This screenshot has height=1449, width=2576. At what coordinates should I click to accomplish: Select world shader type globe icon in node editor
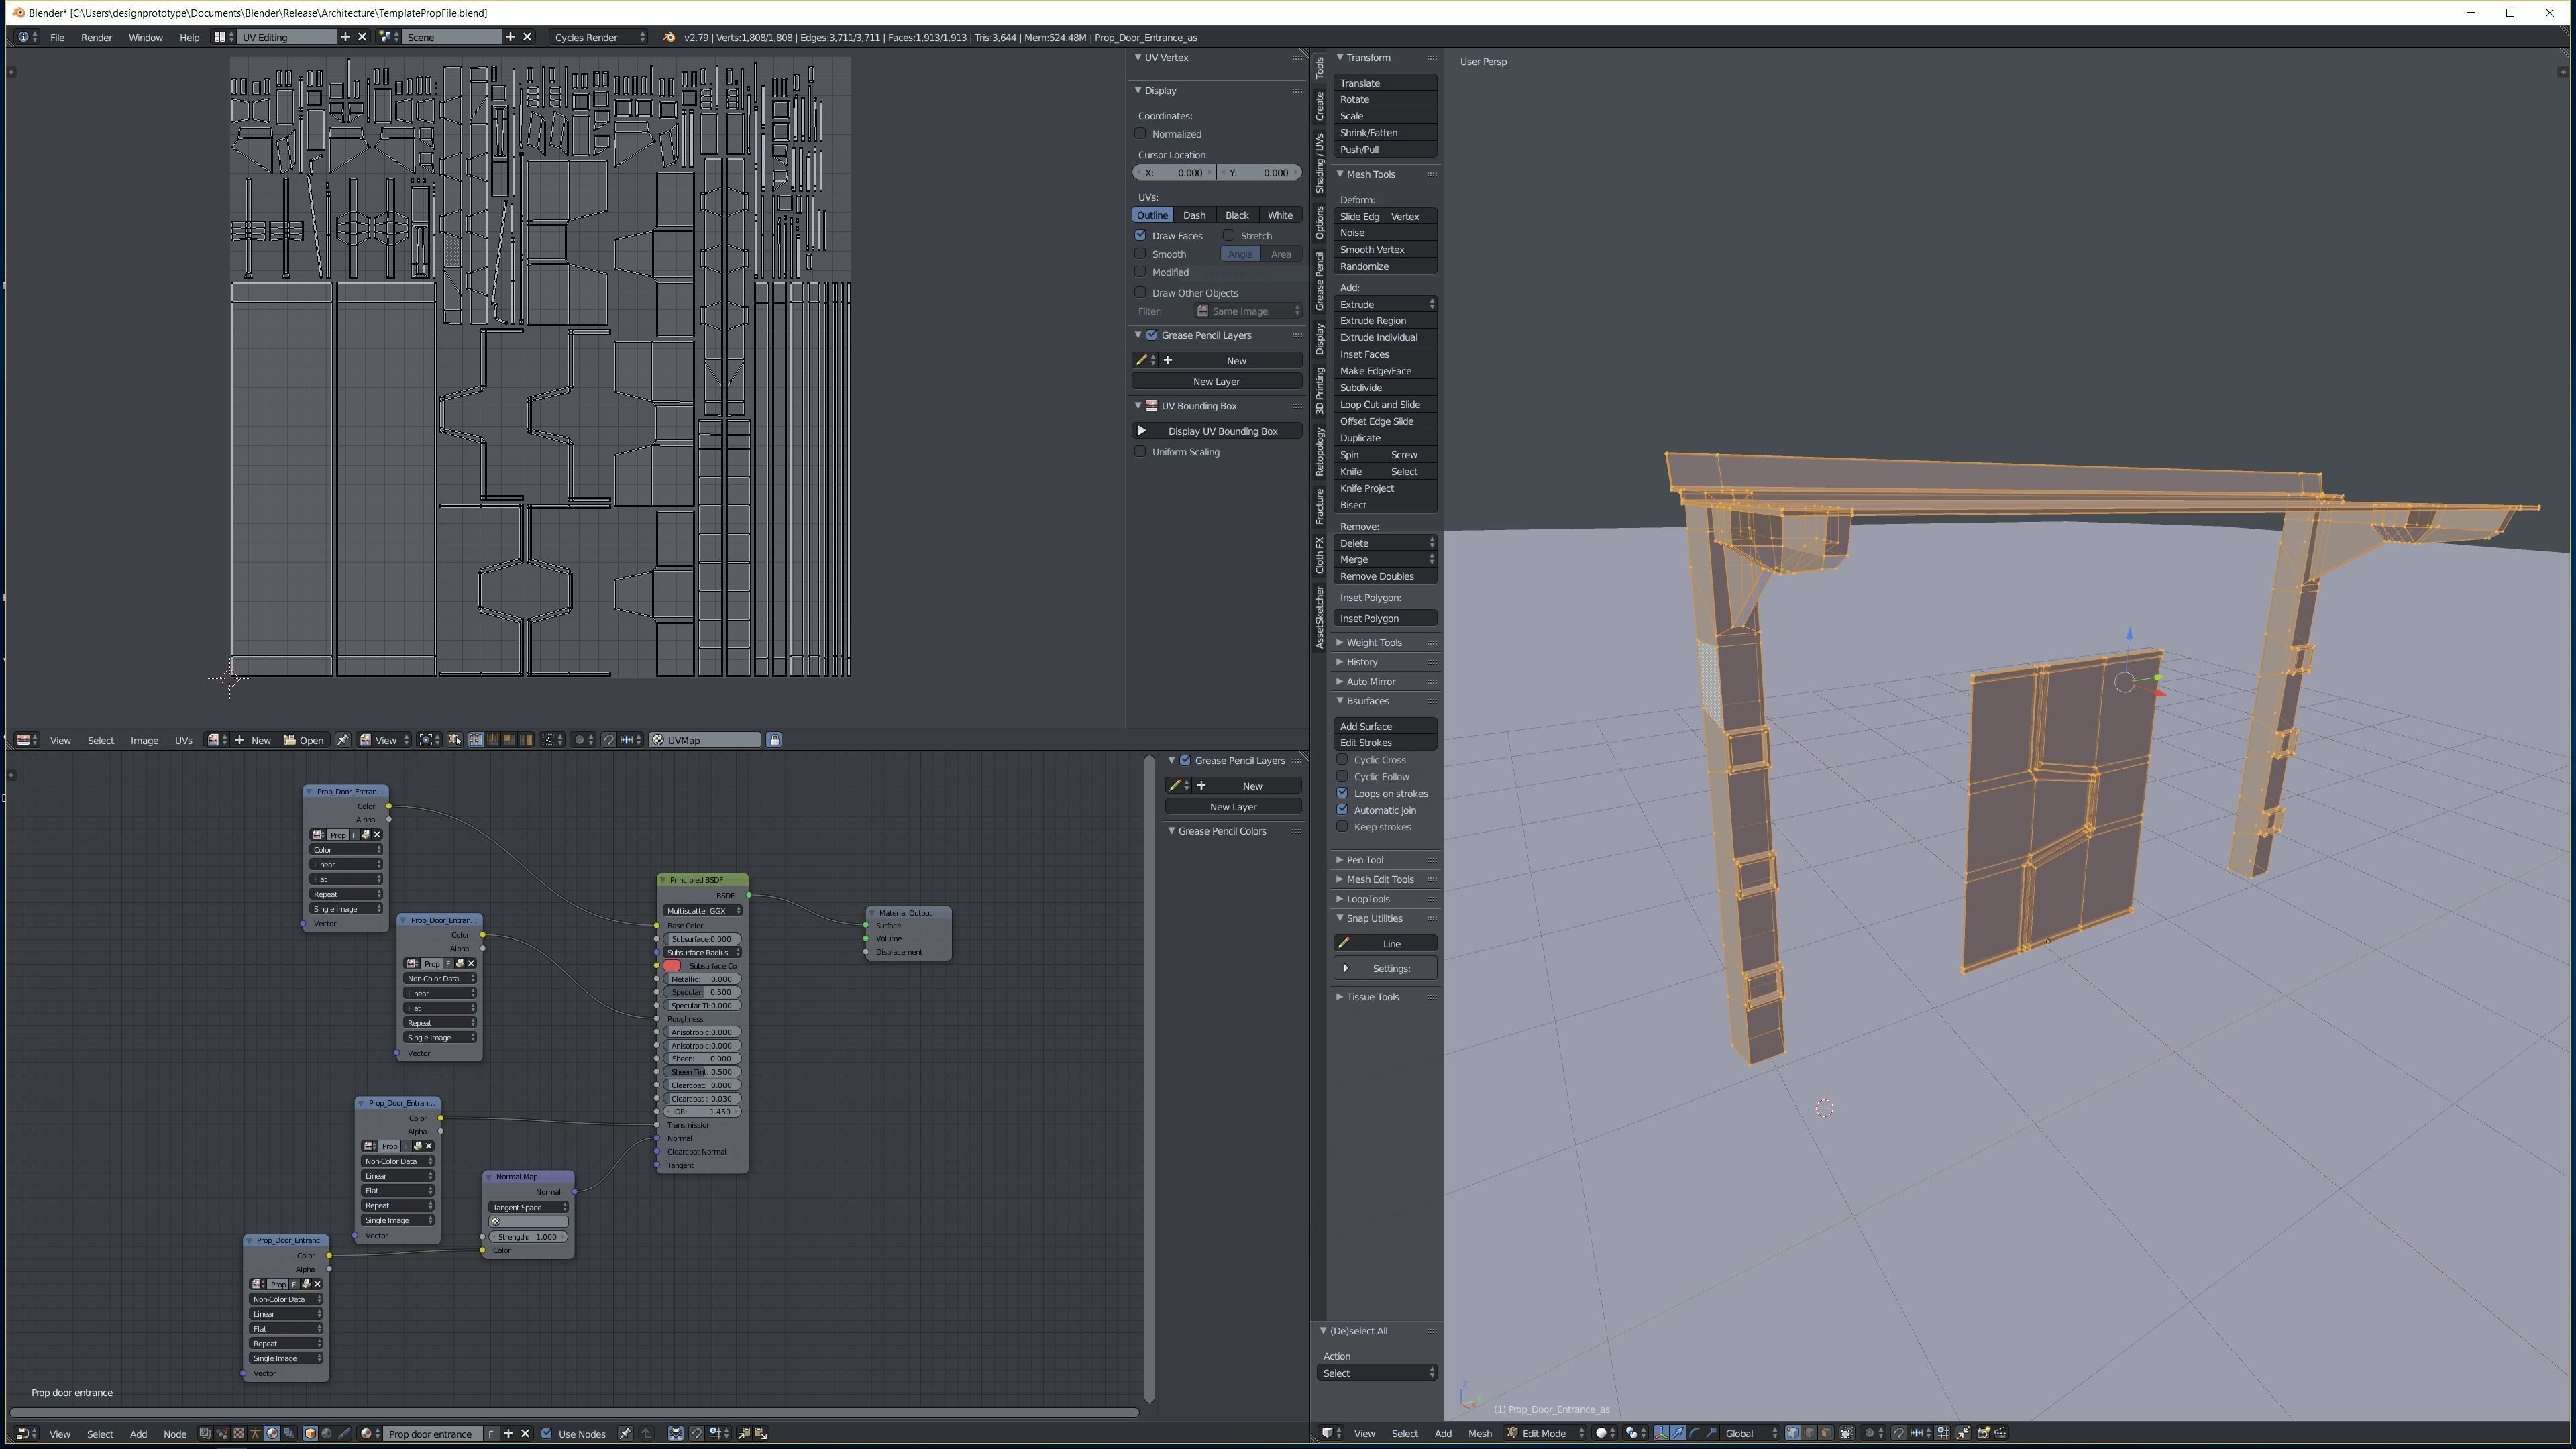pyautogui.click(x=327, y=1434)
